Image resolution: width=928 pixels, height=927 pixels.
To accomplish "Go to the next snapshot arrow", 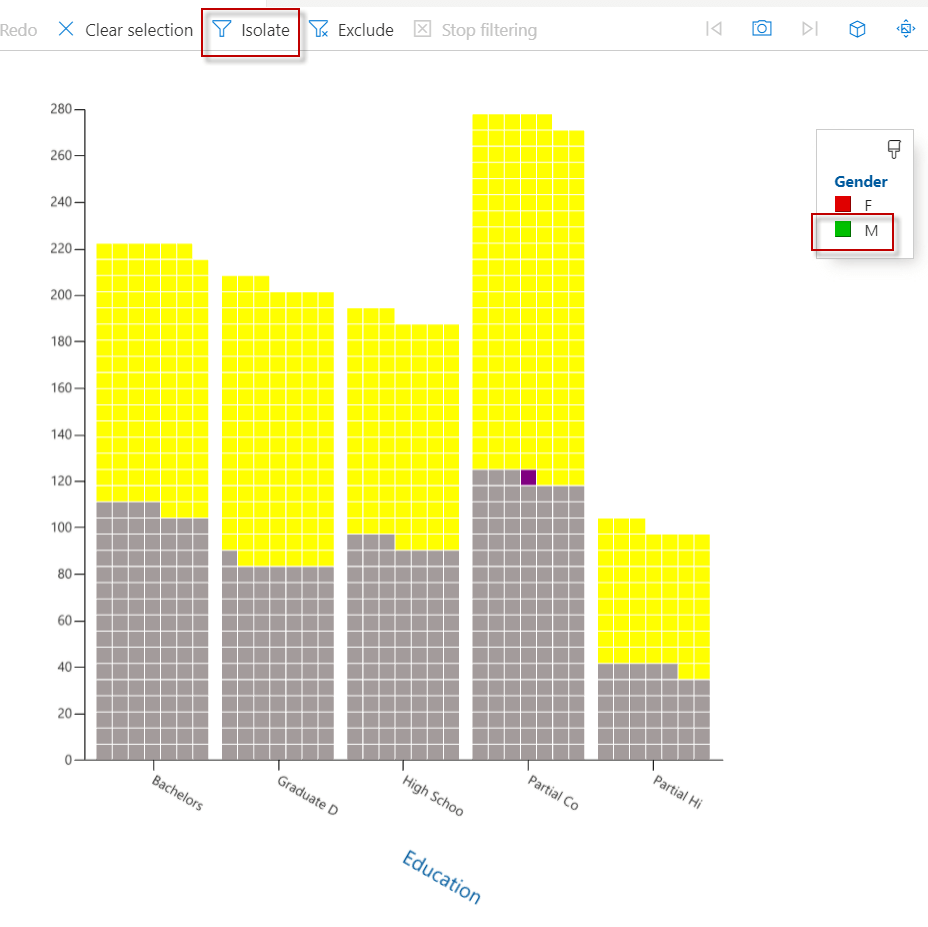I will pyautogui.click(x=810, y=28).
